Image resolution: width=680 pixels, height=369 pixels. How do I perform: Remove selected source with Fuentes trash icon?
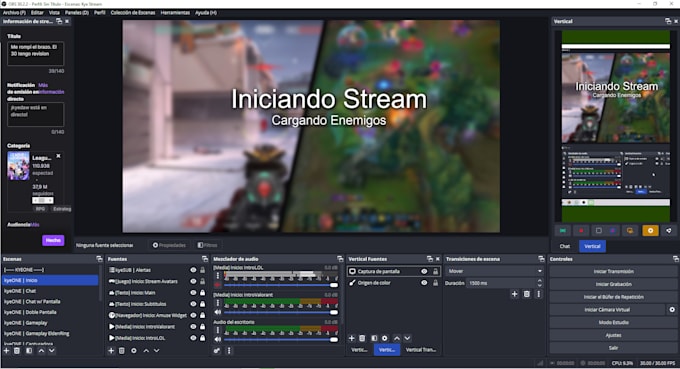(122, 351)
